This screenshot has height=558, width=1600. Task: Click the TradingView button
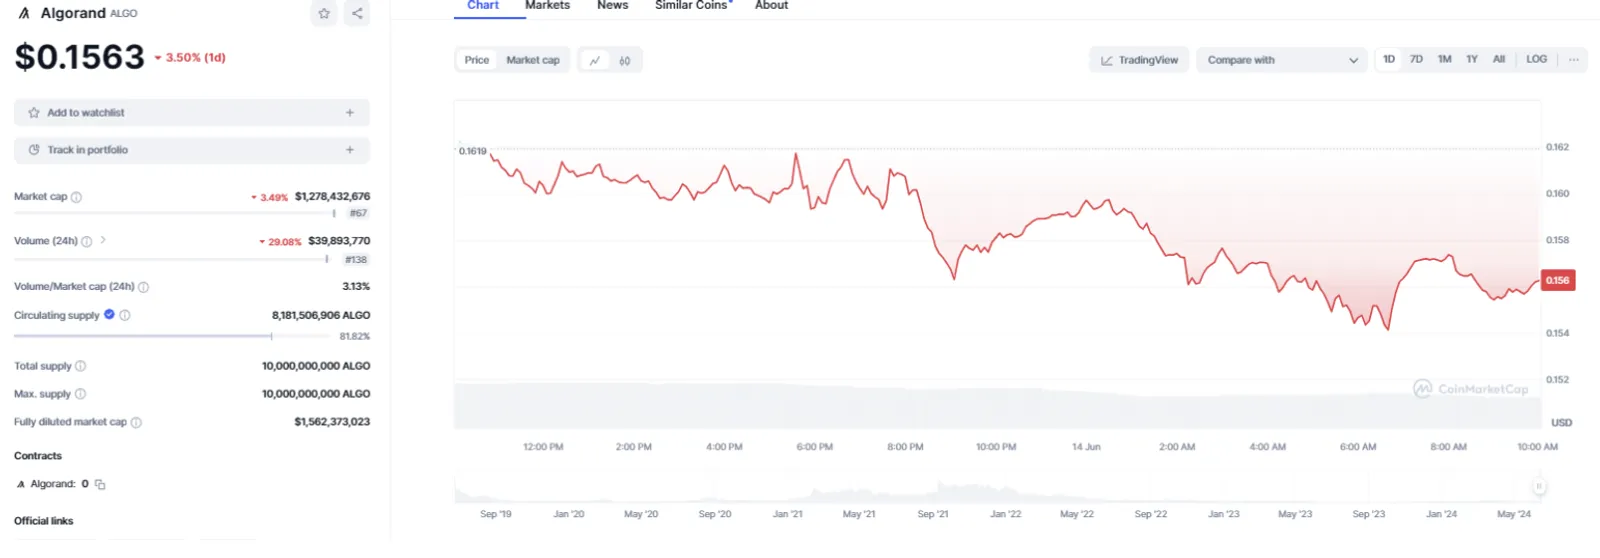1140,60
